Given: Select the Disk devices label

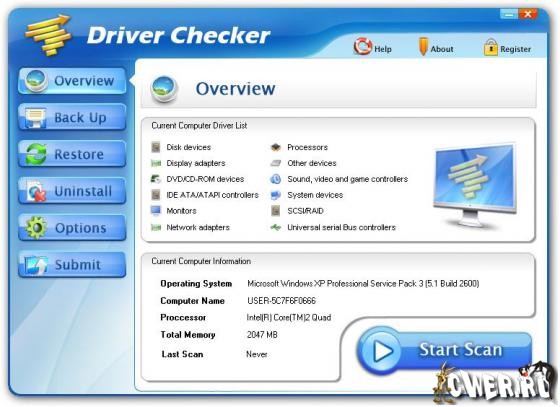Looking at the screenshot, I should (x=189, y=147).
